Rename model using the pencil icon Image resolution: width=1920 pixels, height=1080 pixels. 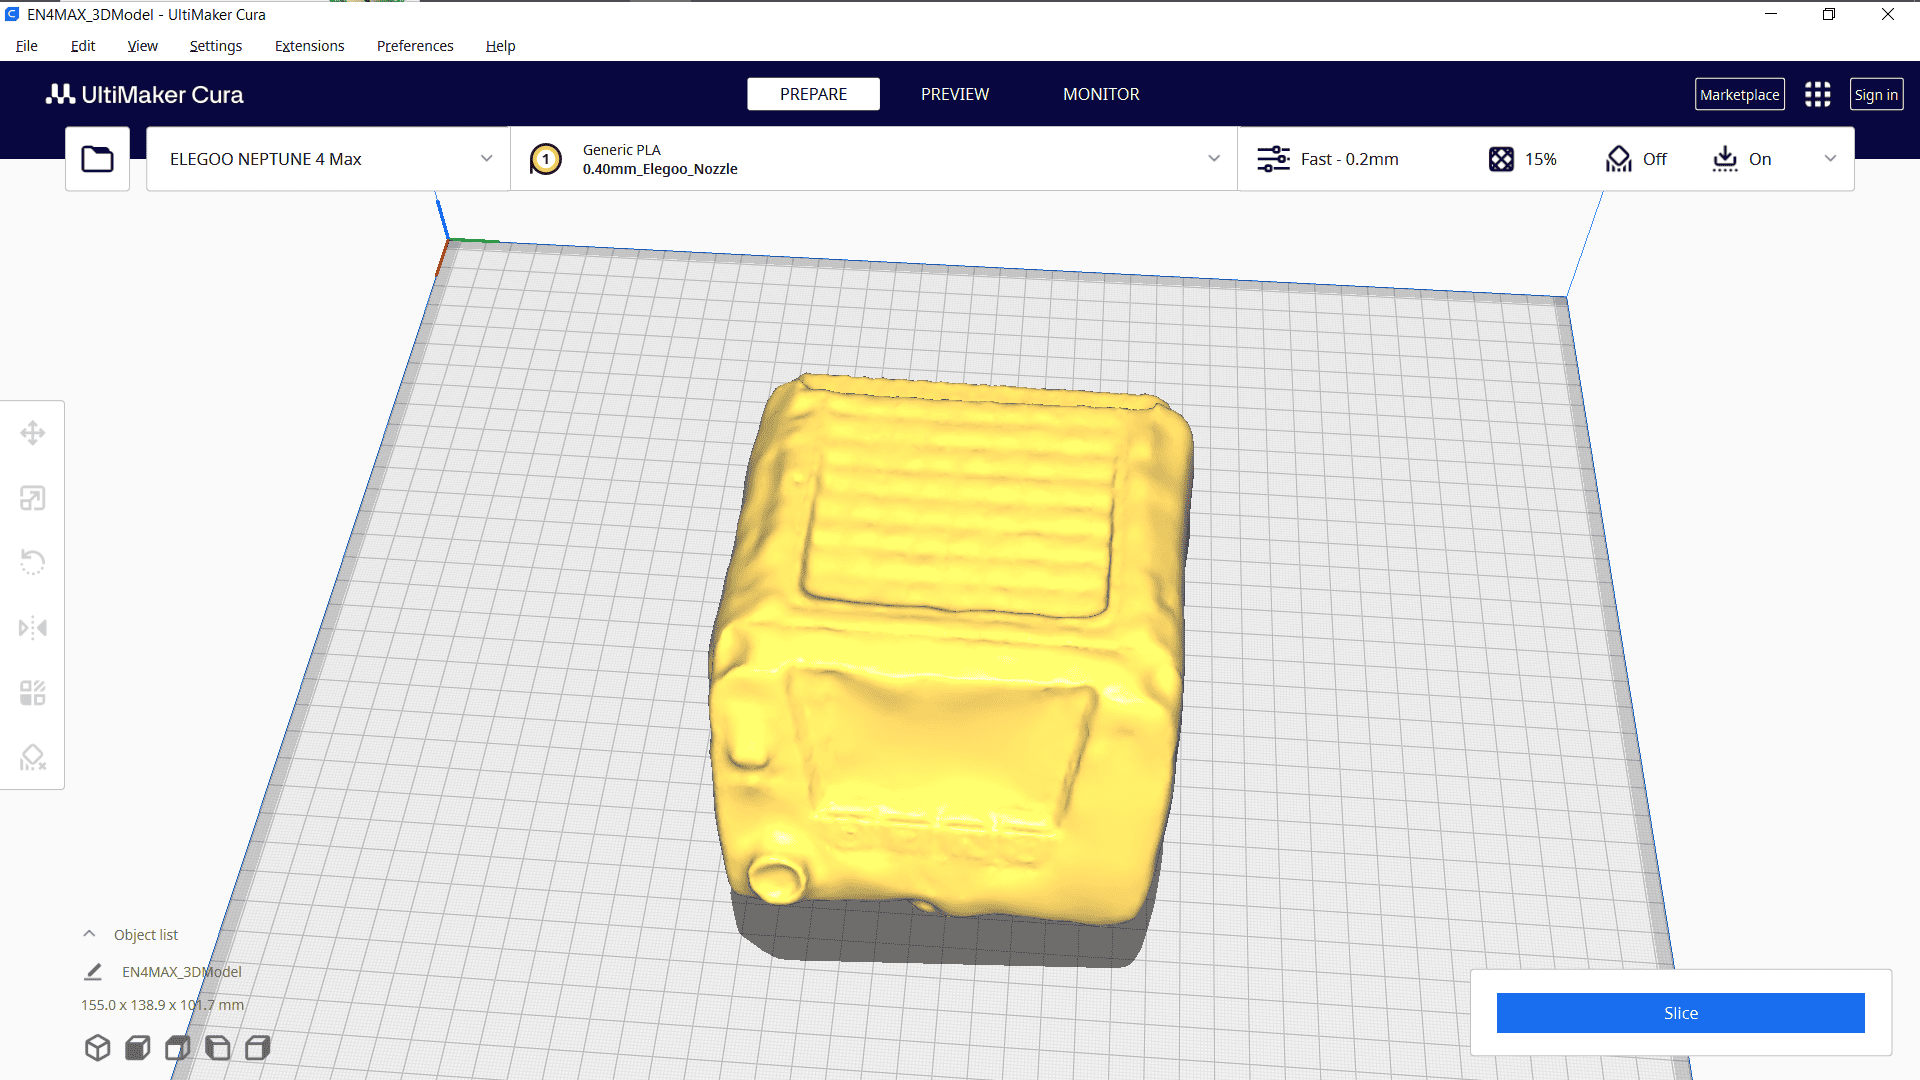[x=93, y=971]
